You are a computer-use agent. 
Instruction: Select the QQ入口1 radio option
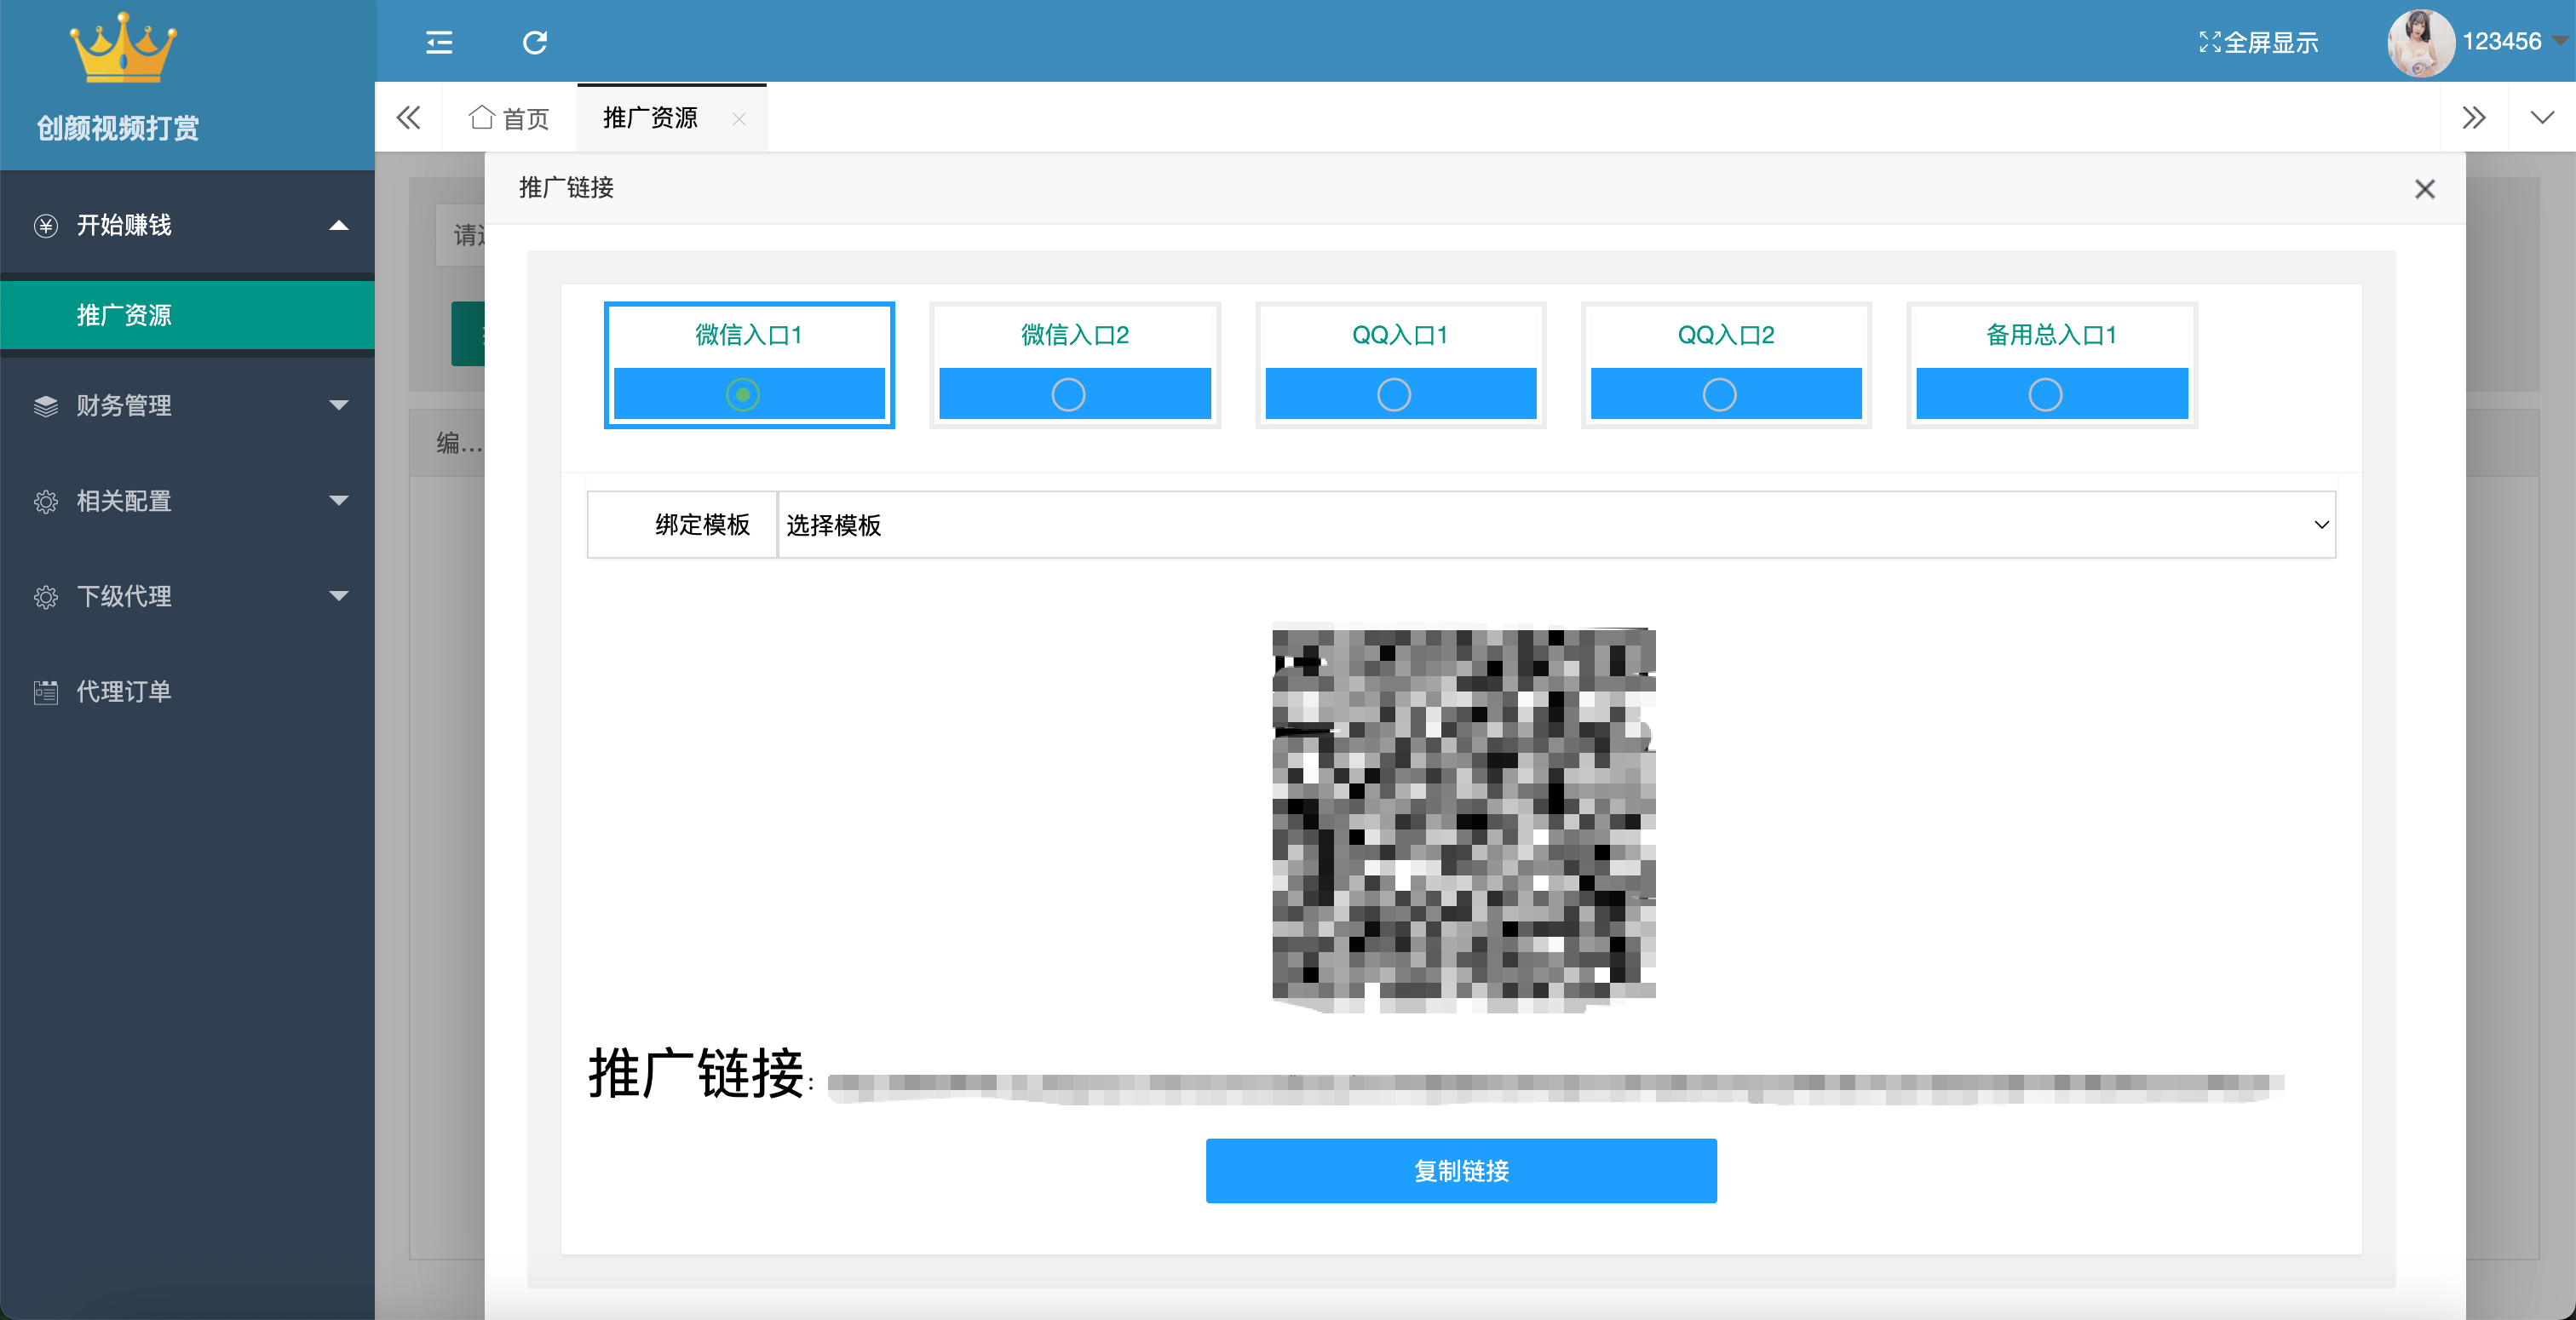[x=1393, y=394]
